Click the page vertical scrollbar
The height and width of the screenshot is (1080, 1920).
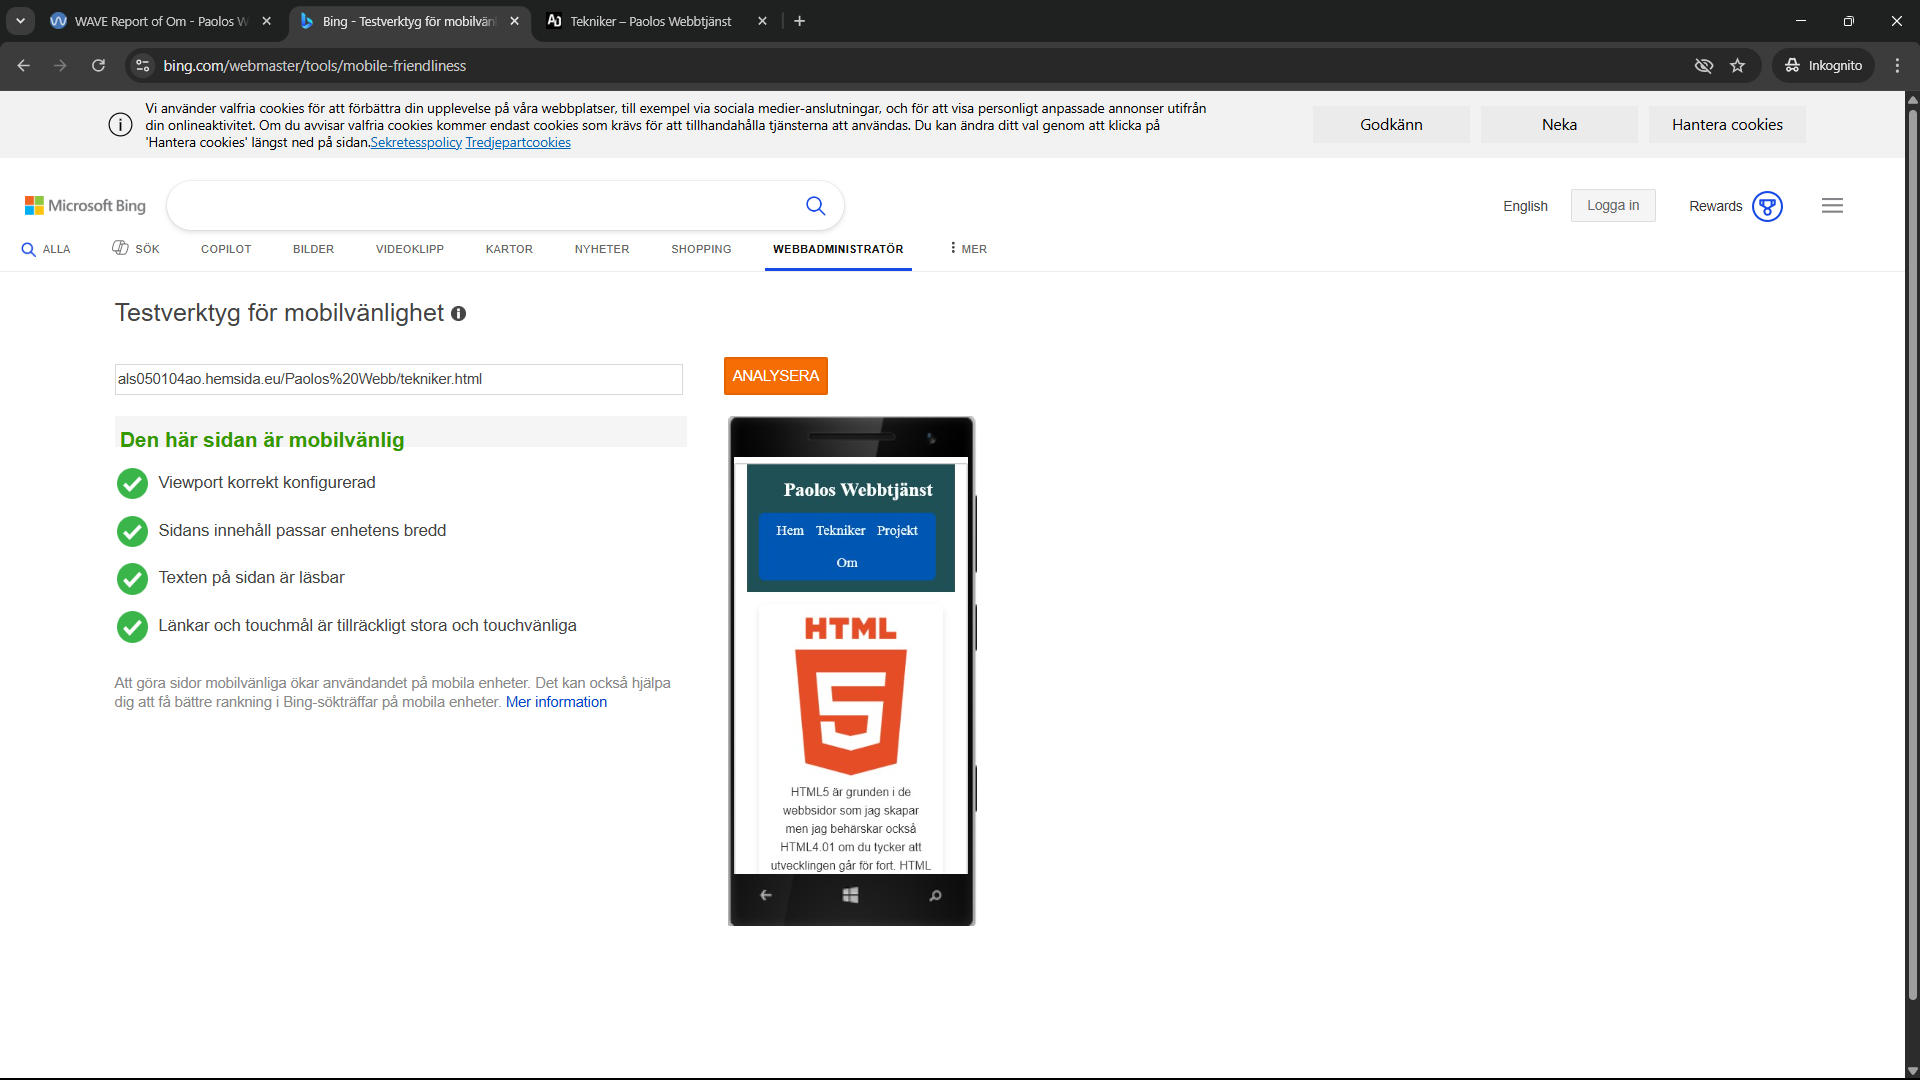1912,550
